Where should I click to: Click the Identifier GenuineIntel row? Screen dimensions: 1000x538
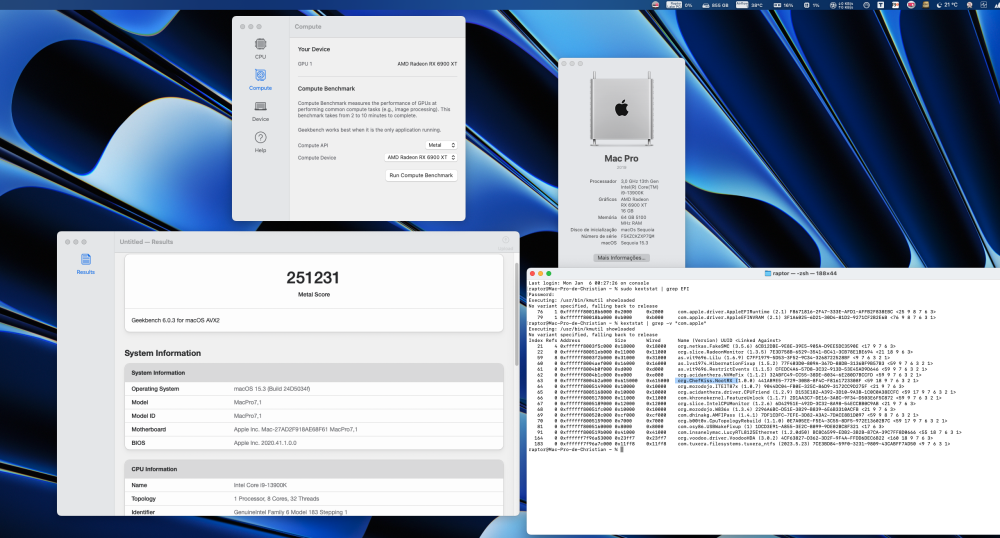tap(314, 512)
